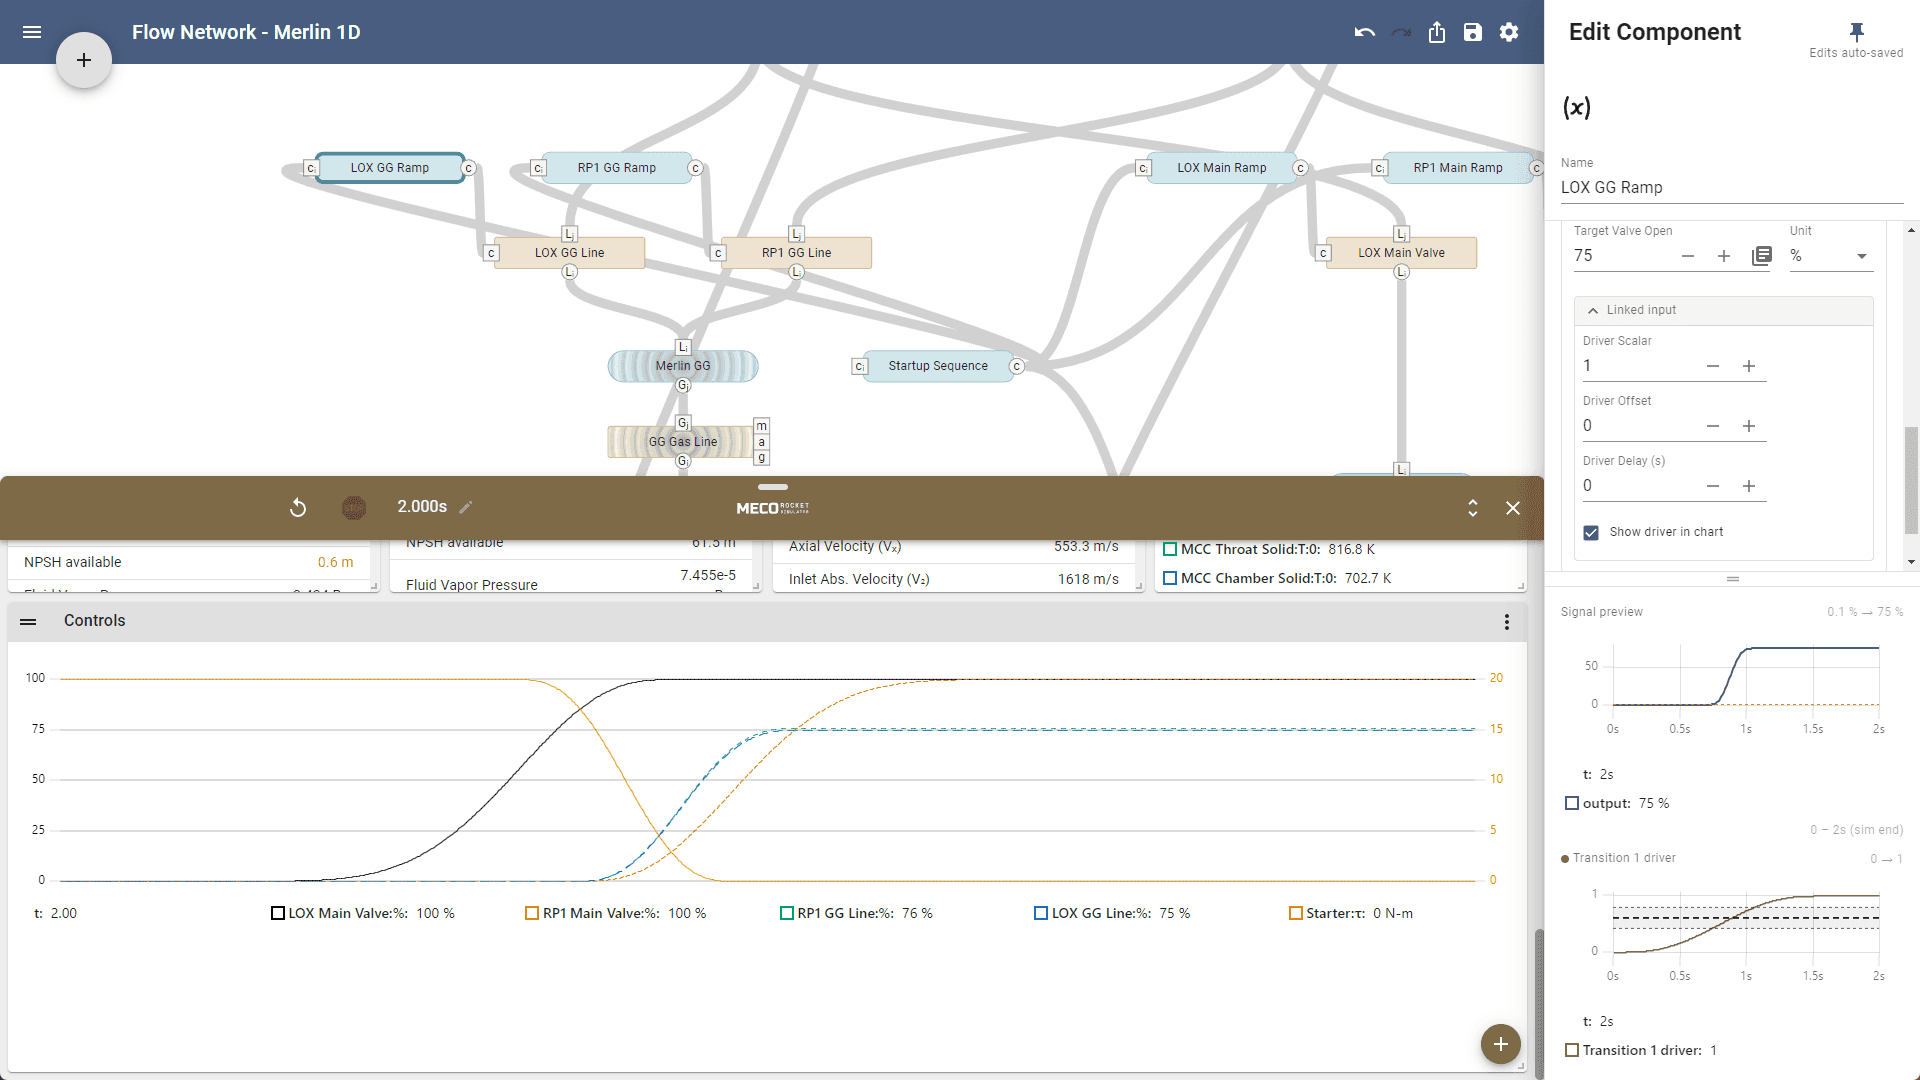This screenshot has width=1920, height=1080.
Task: Select the Startup Sequence node
Action: [x=938, y=366]
